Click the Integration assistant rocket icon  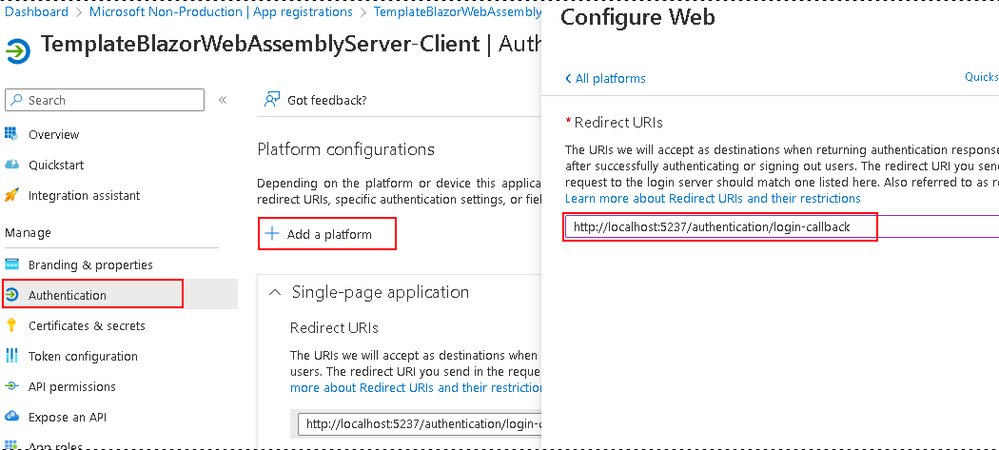coord(11,195)
